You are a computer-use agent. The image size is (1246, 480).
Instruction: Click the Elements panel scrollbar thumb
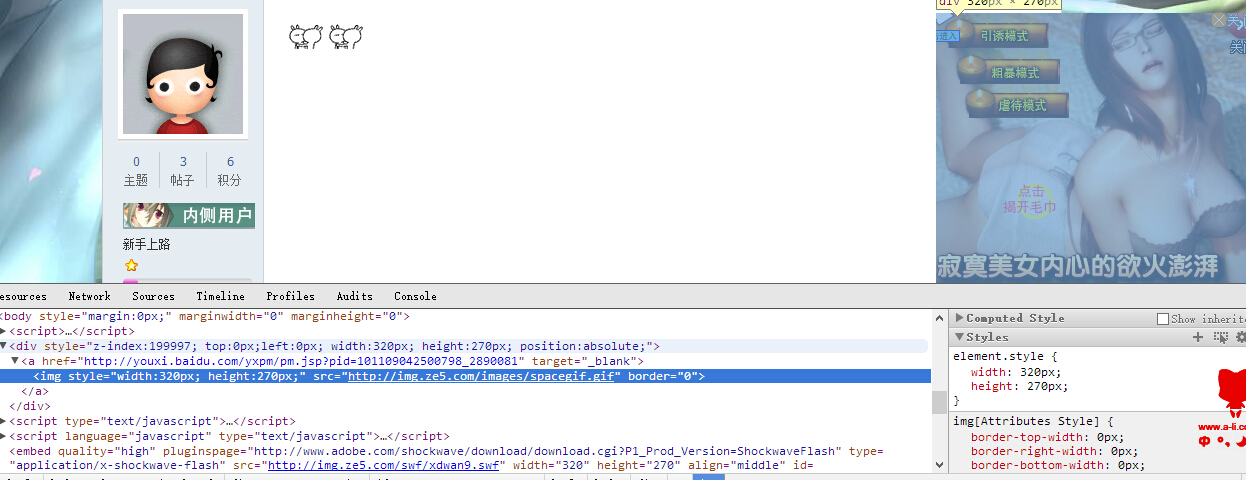tap(938, 402)
